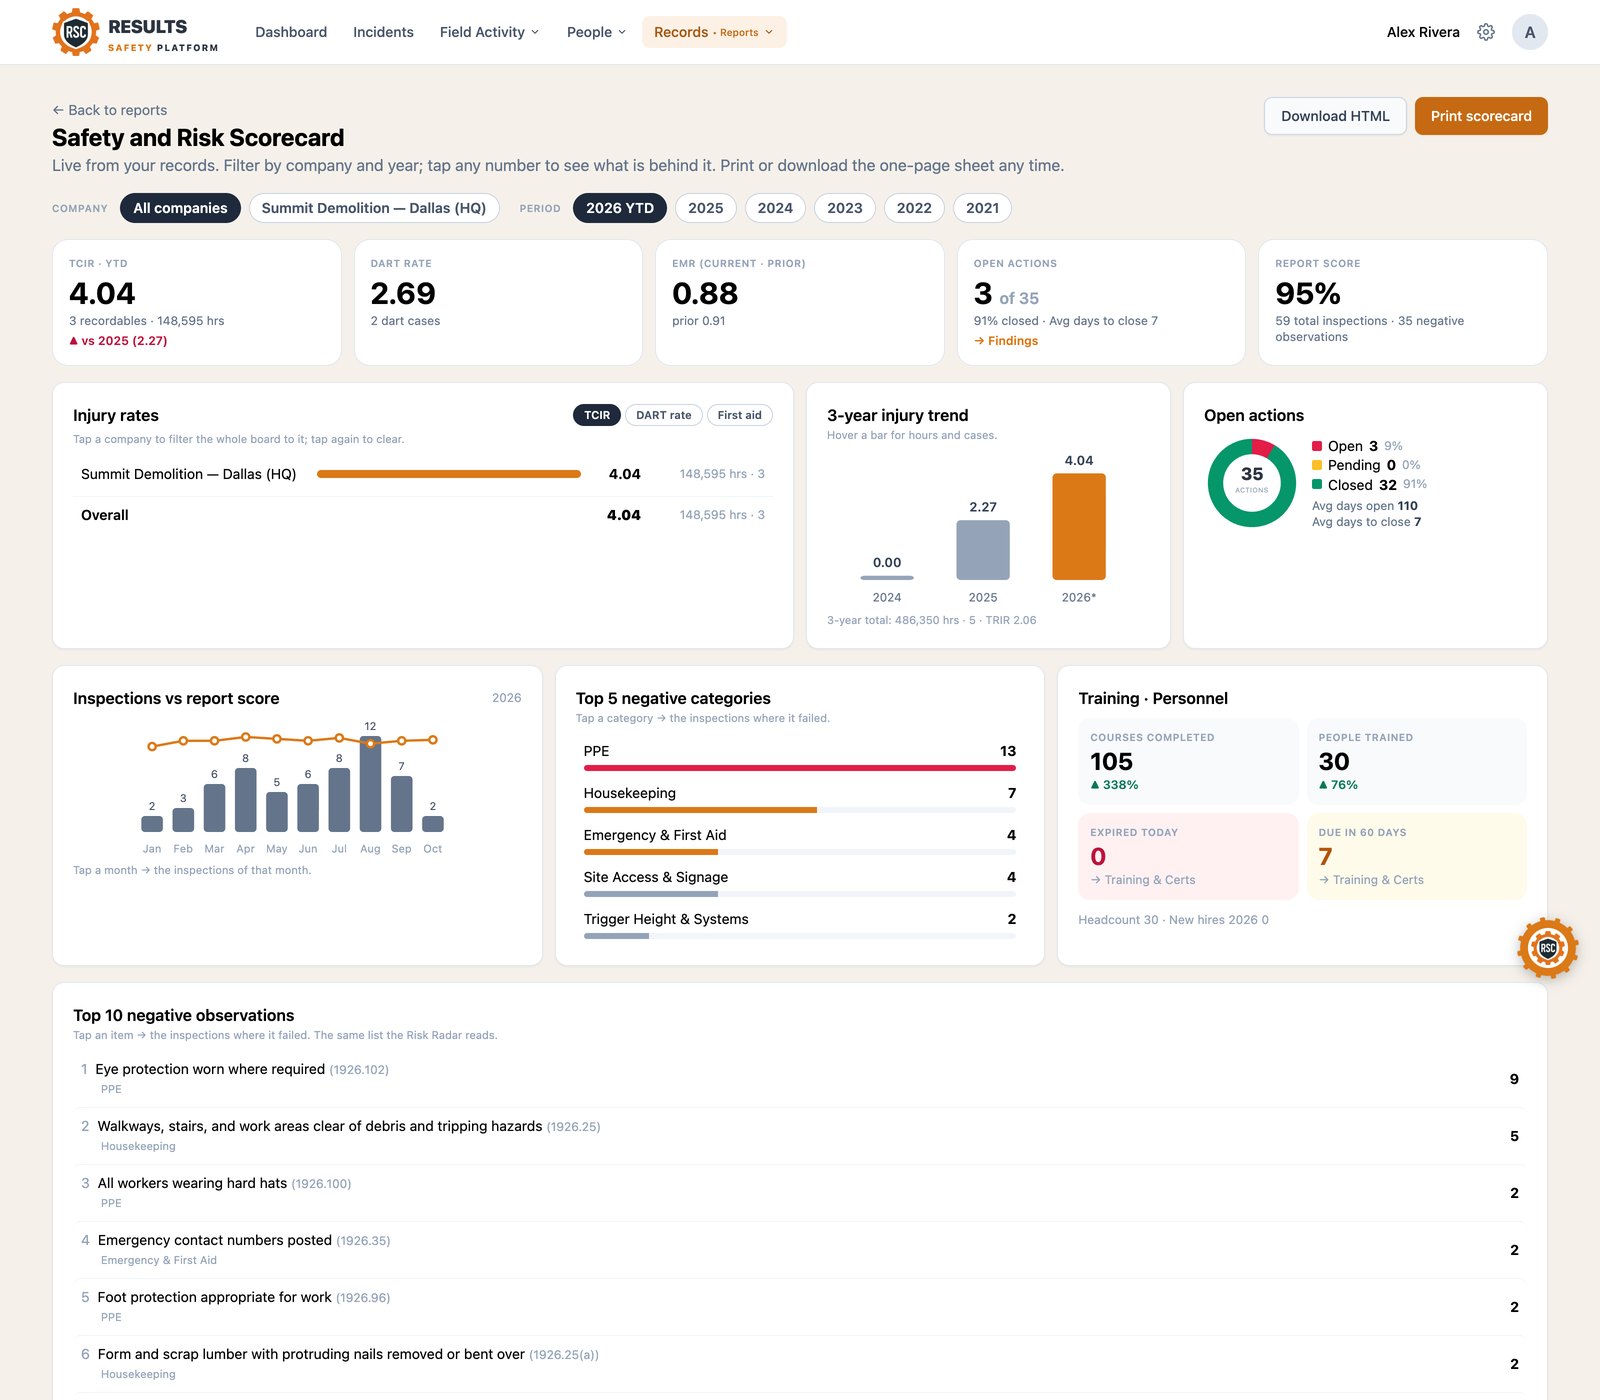Open Training & Certs under Due in 60 Days
The width and height of the screenshot is (1600, 1400).
click(1371, 880)
